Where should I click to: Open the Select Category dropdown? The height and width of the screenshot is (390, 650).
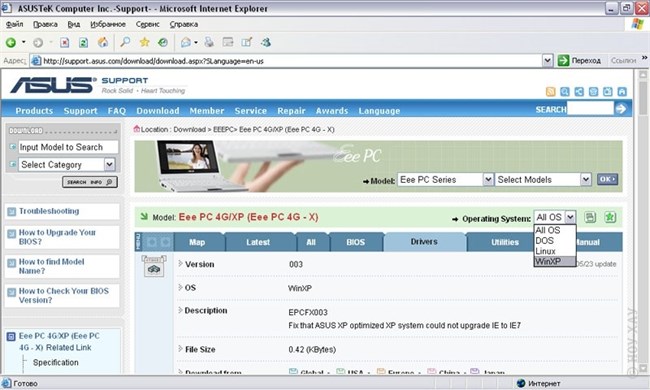coord(109,164)
